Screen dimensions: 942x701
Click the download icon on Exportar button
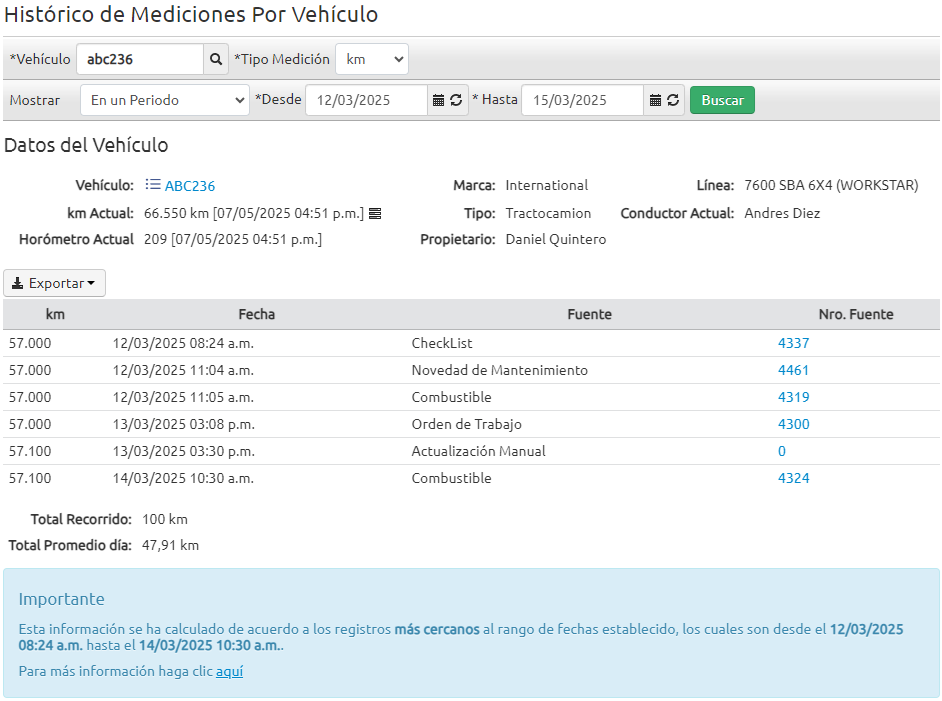click(18, 282)
